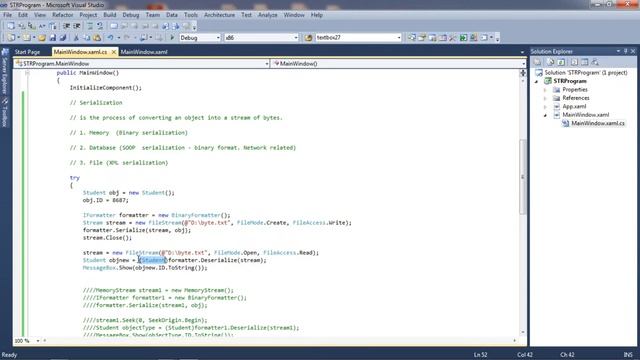This screenshot has height=360, width=640.
Task: Click the 'InitializeComponent();' code line
Action: (x=105, y=88)
